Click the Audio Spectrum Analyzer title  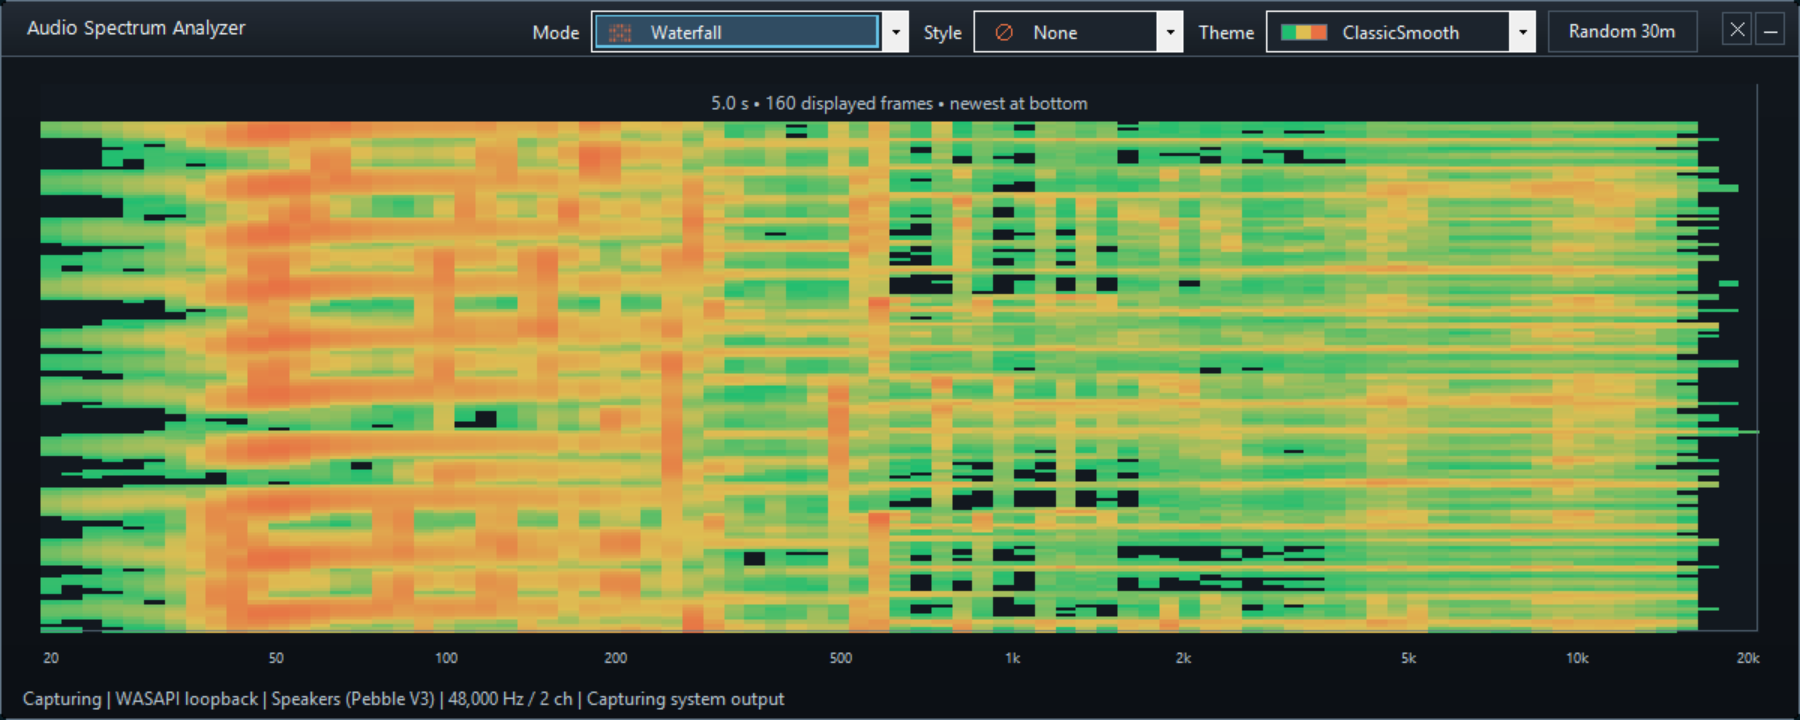[136, 28]
